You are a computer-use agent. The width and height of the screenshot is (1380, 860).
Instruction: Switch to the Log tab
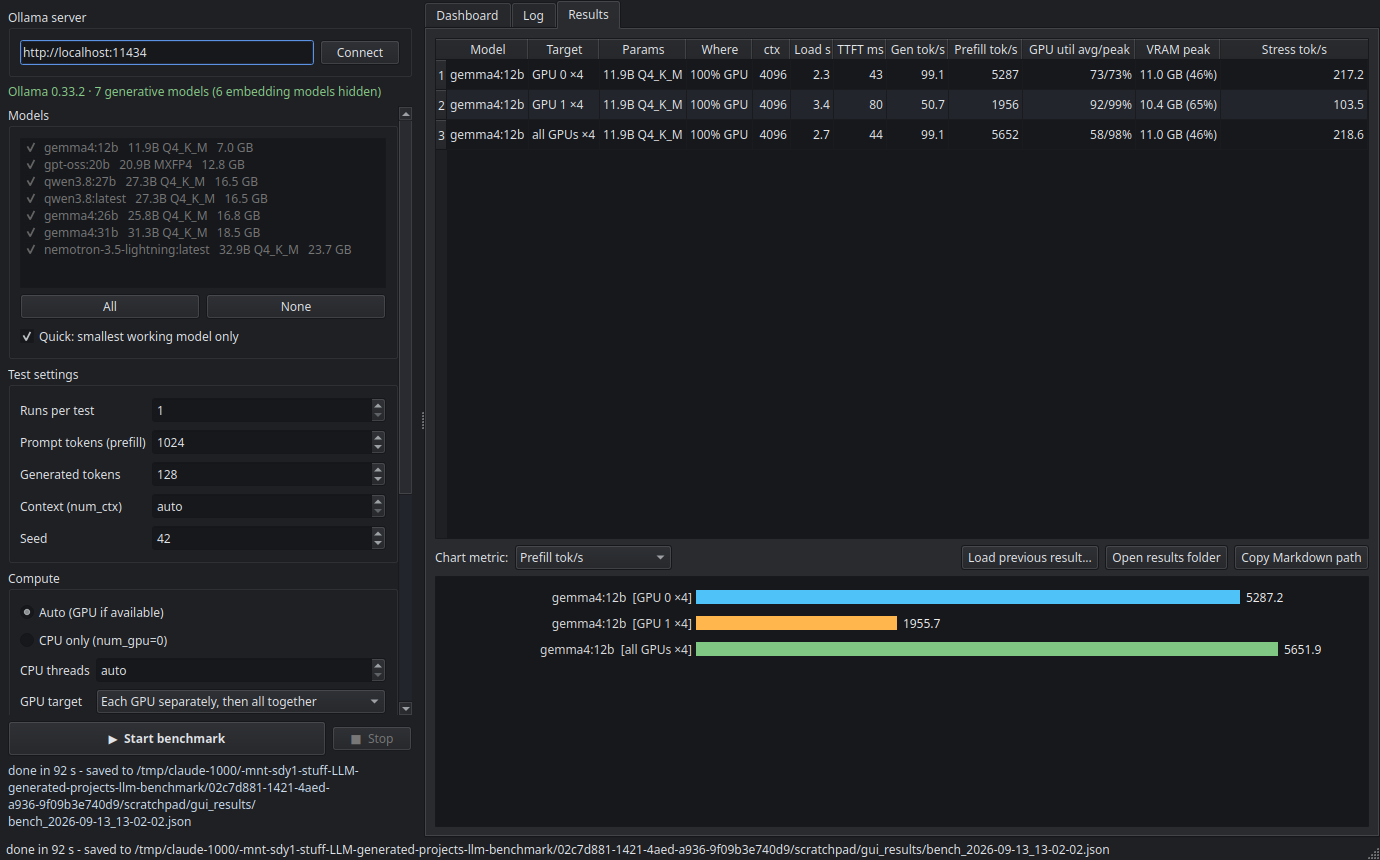533,16
